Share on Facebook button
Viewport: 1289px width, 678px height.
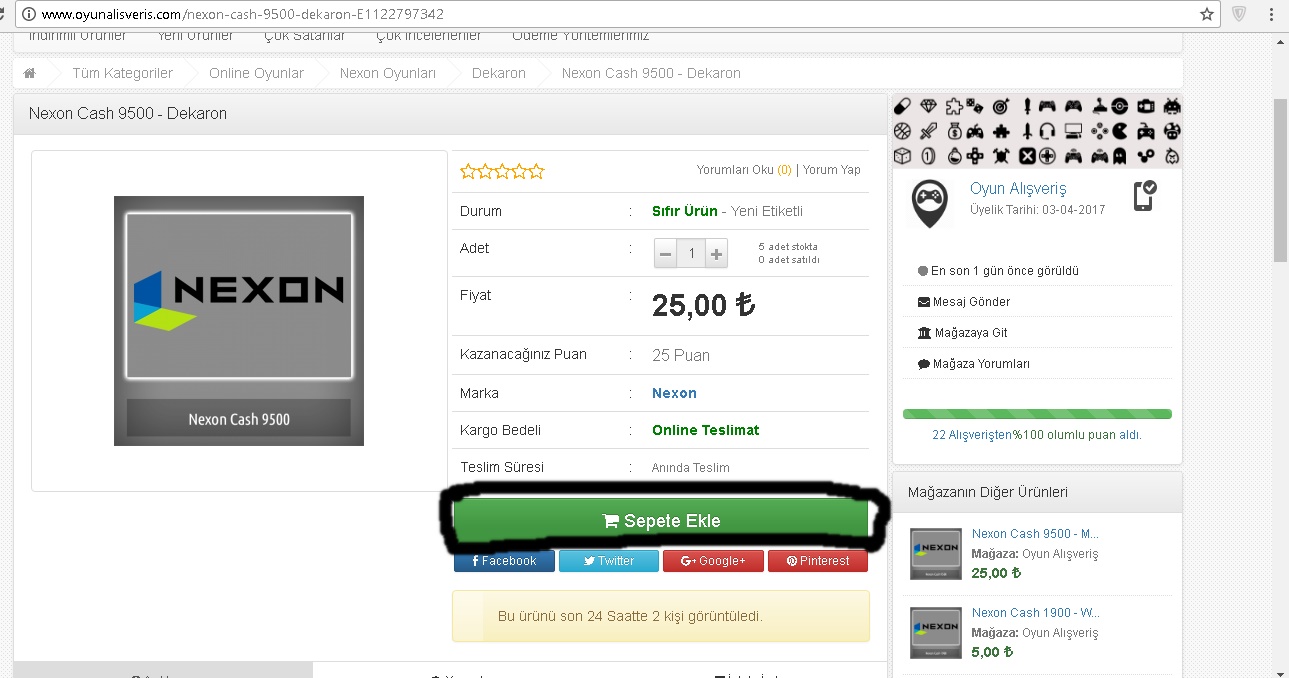(x=504, y=561)
